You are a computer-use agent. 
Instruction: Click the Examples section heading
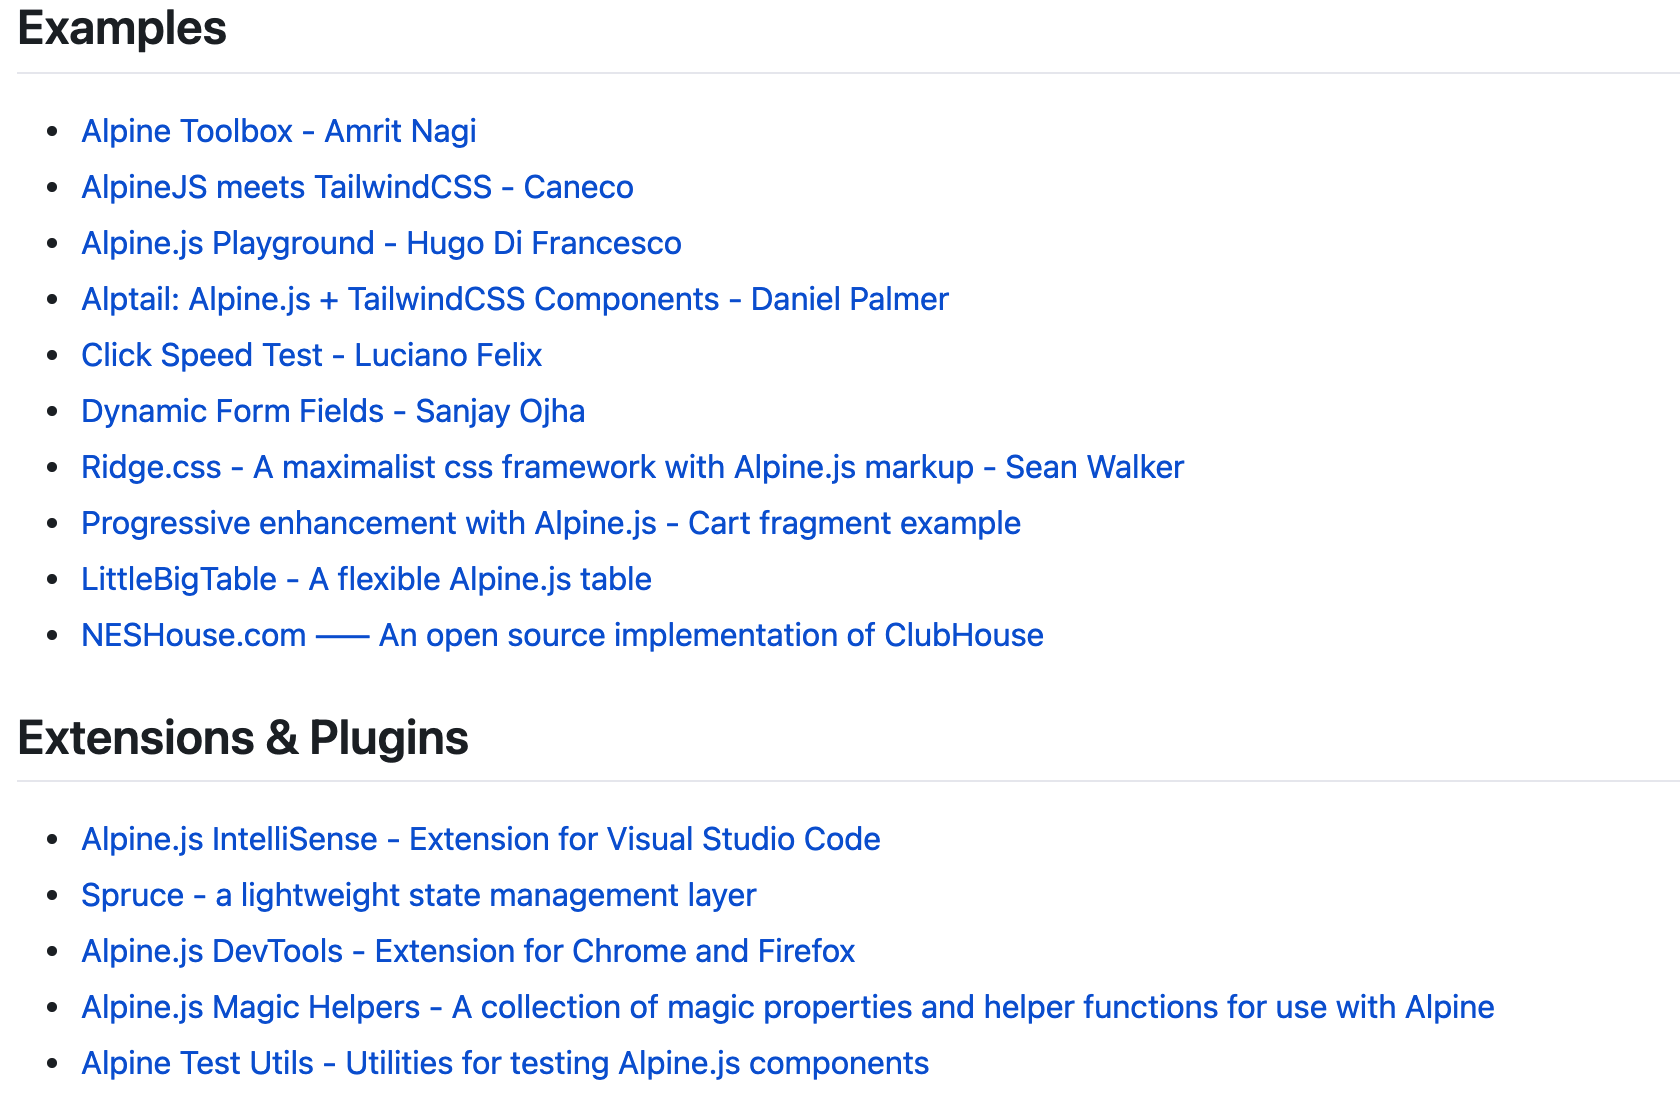pyautogui.click(x=122, y=28)
